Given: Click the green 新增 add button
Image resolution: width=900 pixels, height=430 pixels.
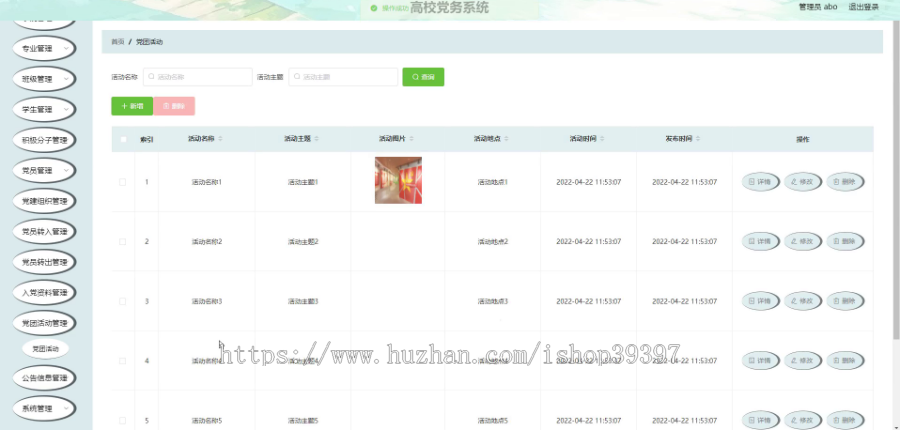Looking at the screenshot, I should tap(132, 106).
